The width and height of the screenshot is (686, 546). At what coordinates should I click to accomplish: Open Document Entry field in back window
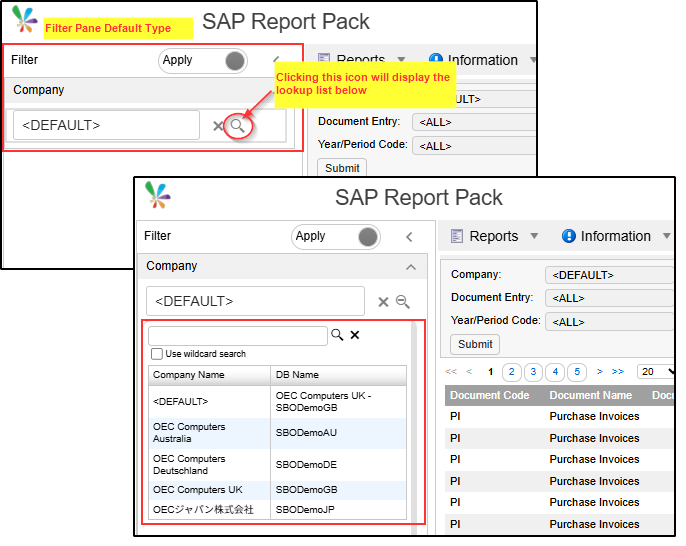(x=474, y=122)
